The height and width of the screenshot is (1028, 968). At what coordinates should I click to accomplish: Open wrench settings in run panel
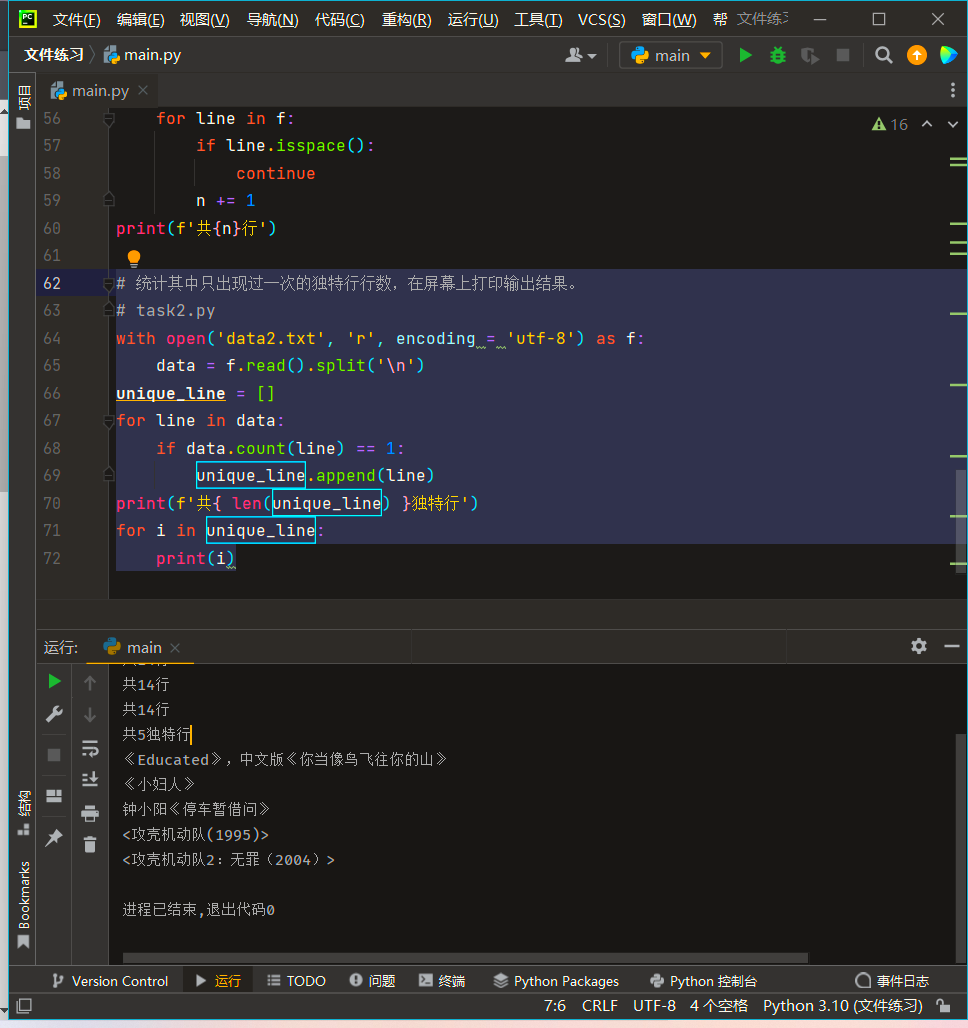click(x=54, y=714)
